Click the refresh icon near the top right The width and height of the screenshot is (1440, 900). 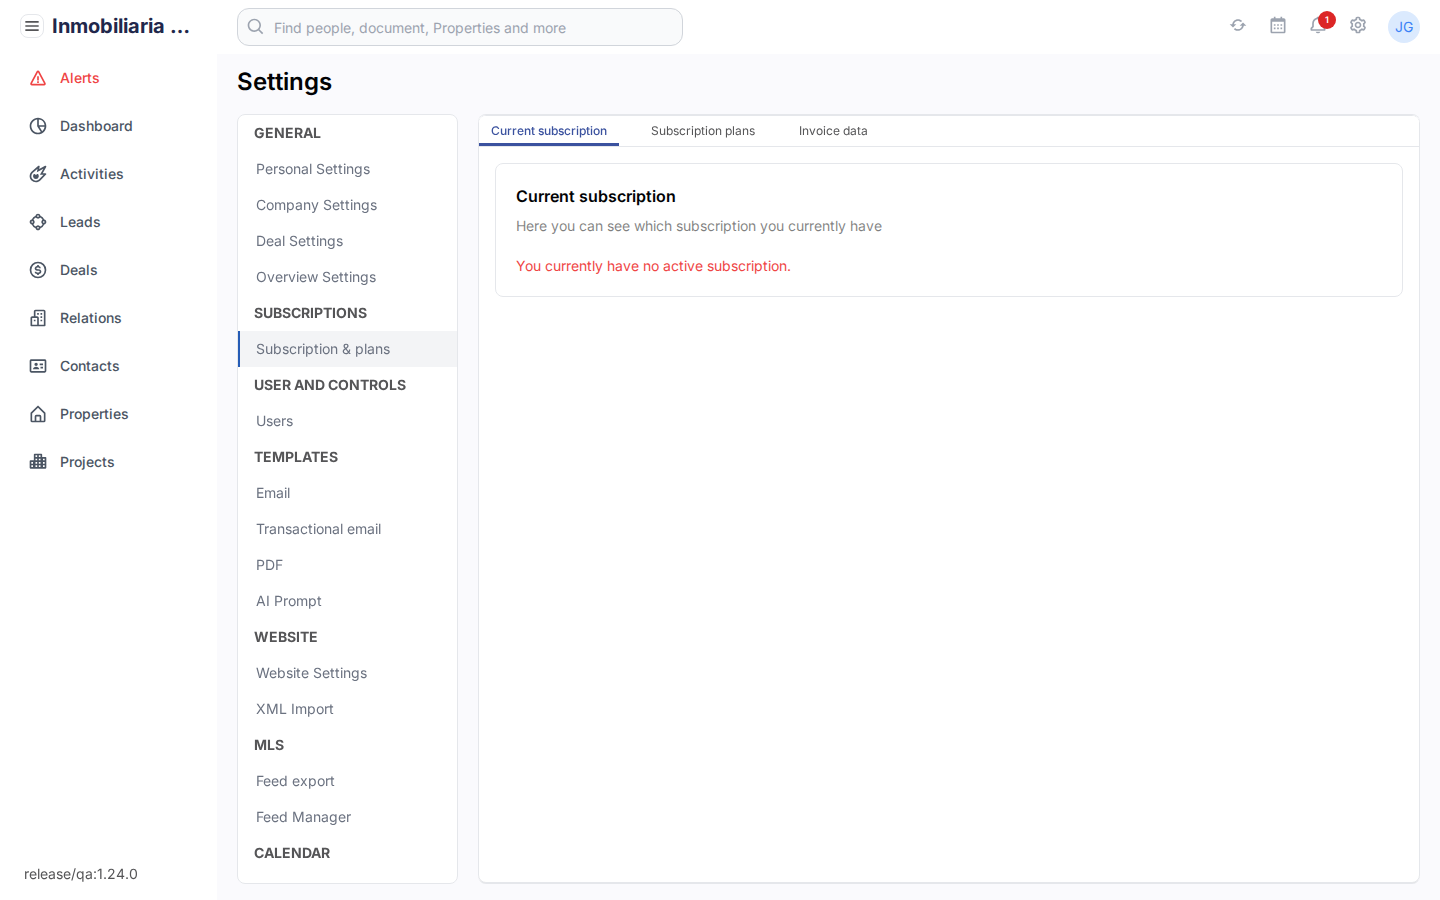point(1238,25)
